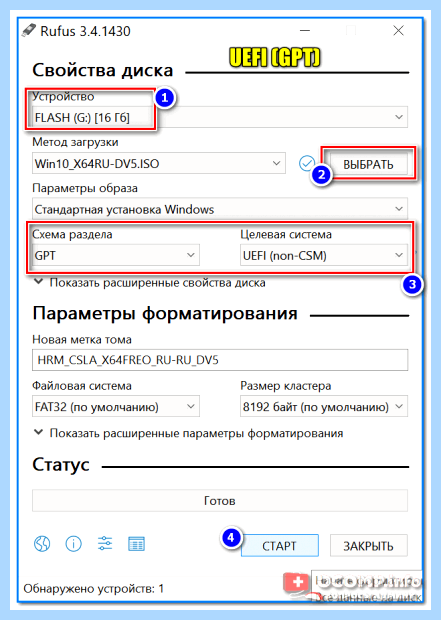The image size is (441, 620).
Task: Click the ЗАКРЫТЬ button
Action: coord(368,546)
